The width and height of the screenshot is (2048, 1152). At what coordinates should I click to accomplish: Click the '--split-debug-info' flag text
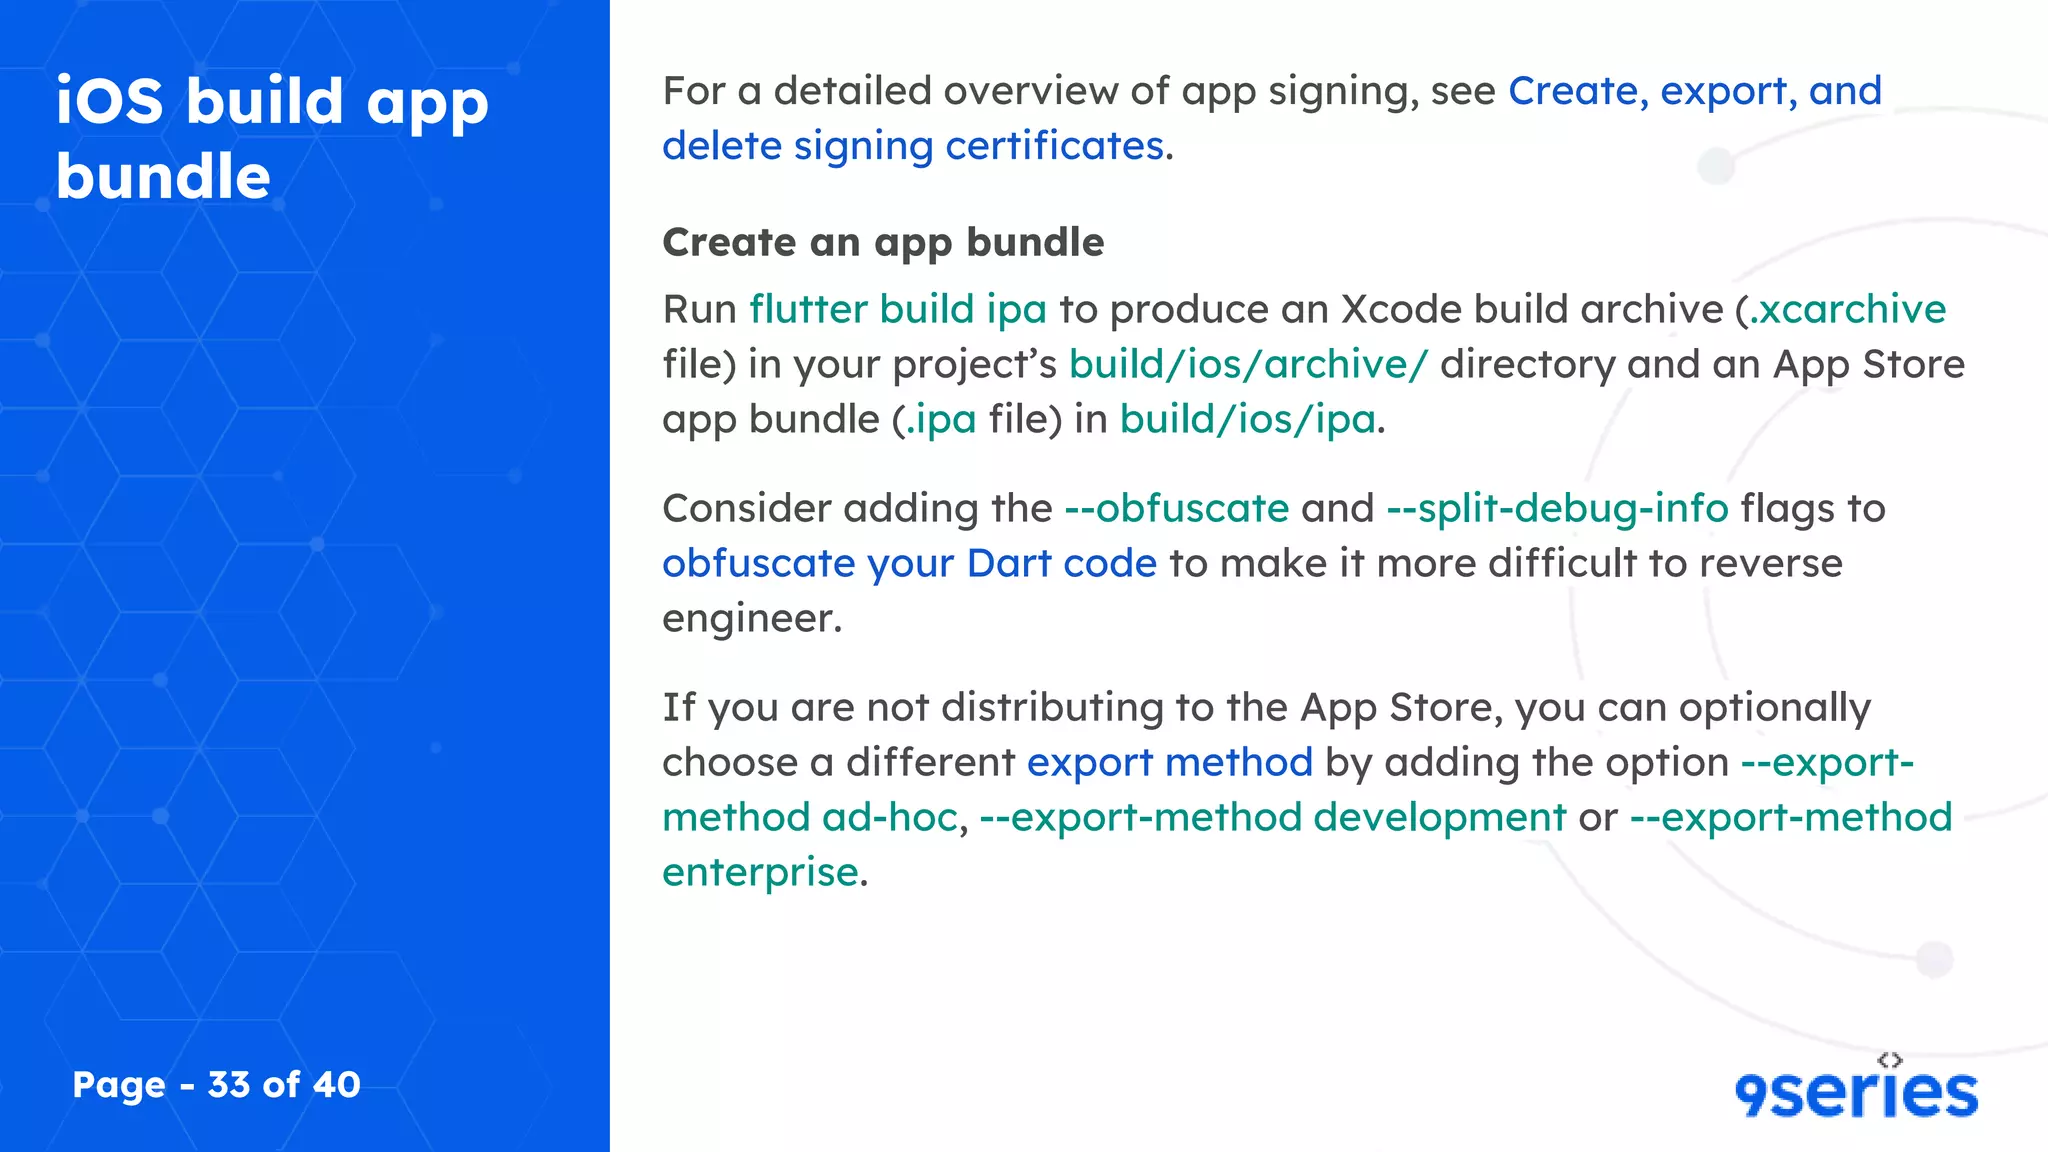1557,508
